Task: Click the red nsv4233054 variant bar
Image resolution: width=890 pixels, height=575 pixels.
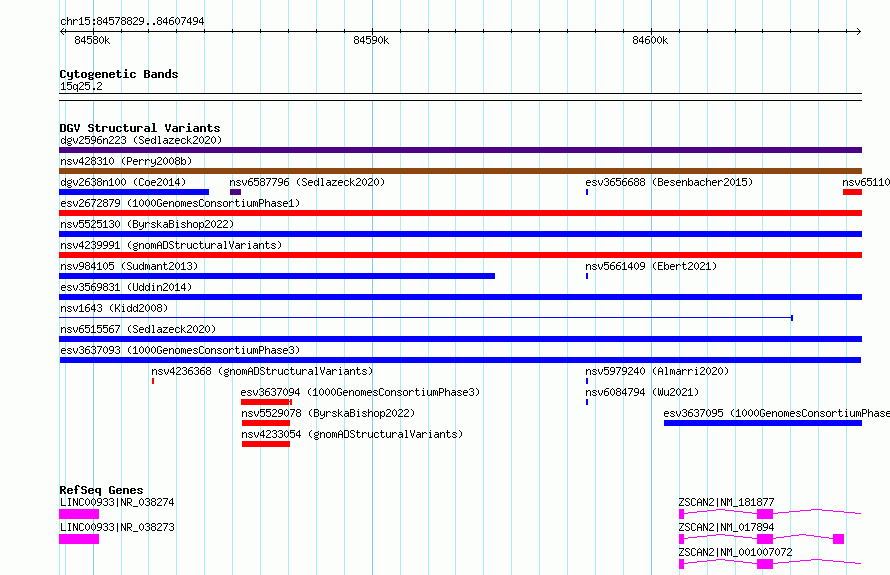Action: point(266,444)
